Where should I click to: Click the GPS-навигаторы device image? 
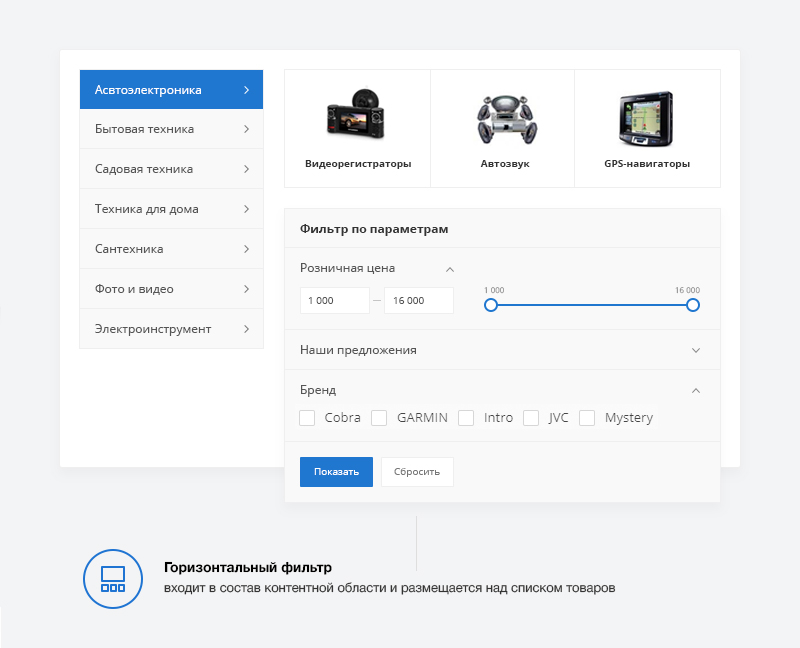point(646,118)
